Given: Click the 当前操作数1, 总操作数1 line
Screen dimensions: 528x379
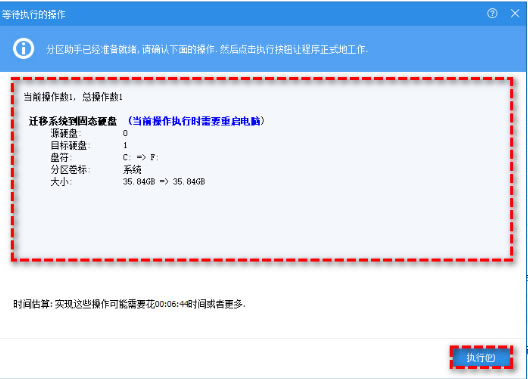Looking at the screenshot, I should (x=73, y=97).
